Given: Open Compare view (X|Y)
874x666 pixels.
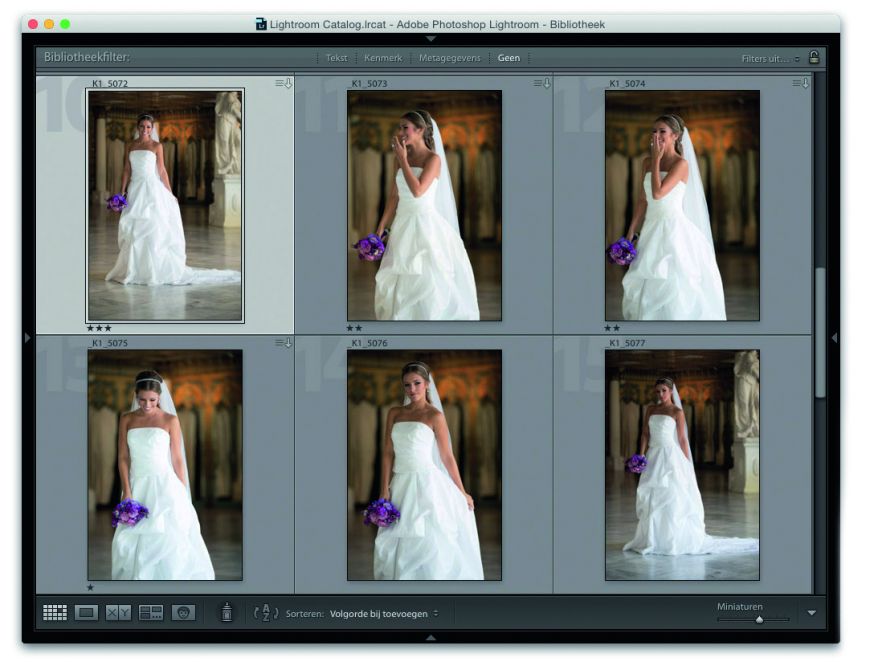Looking at the screenshot, I should (x=118, y=613).
